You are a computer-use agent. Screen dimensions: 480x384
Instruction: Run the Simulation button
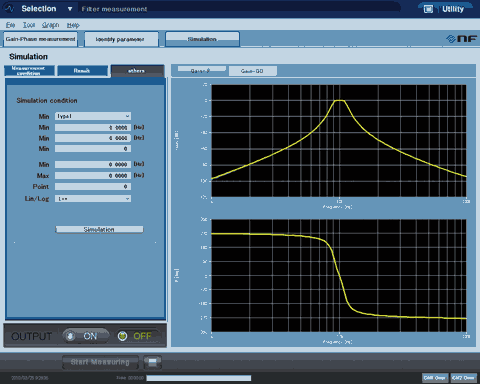coord(99,229)
